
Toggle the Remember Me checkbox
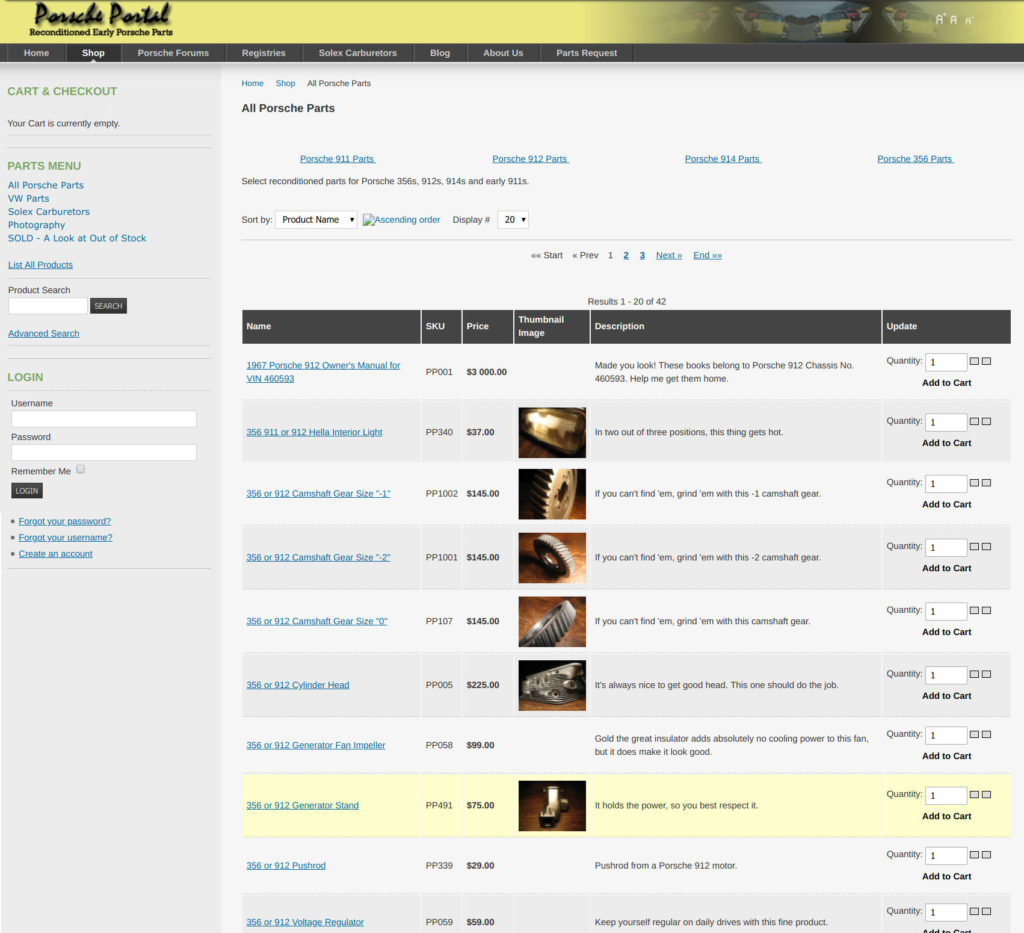coord(80,469)
